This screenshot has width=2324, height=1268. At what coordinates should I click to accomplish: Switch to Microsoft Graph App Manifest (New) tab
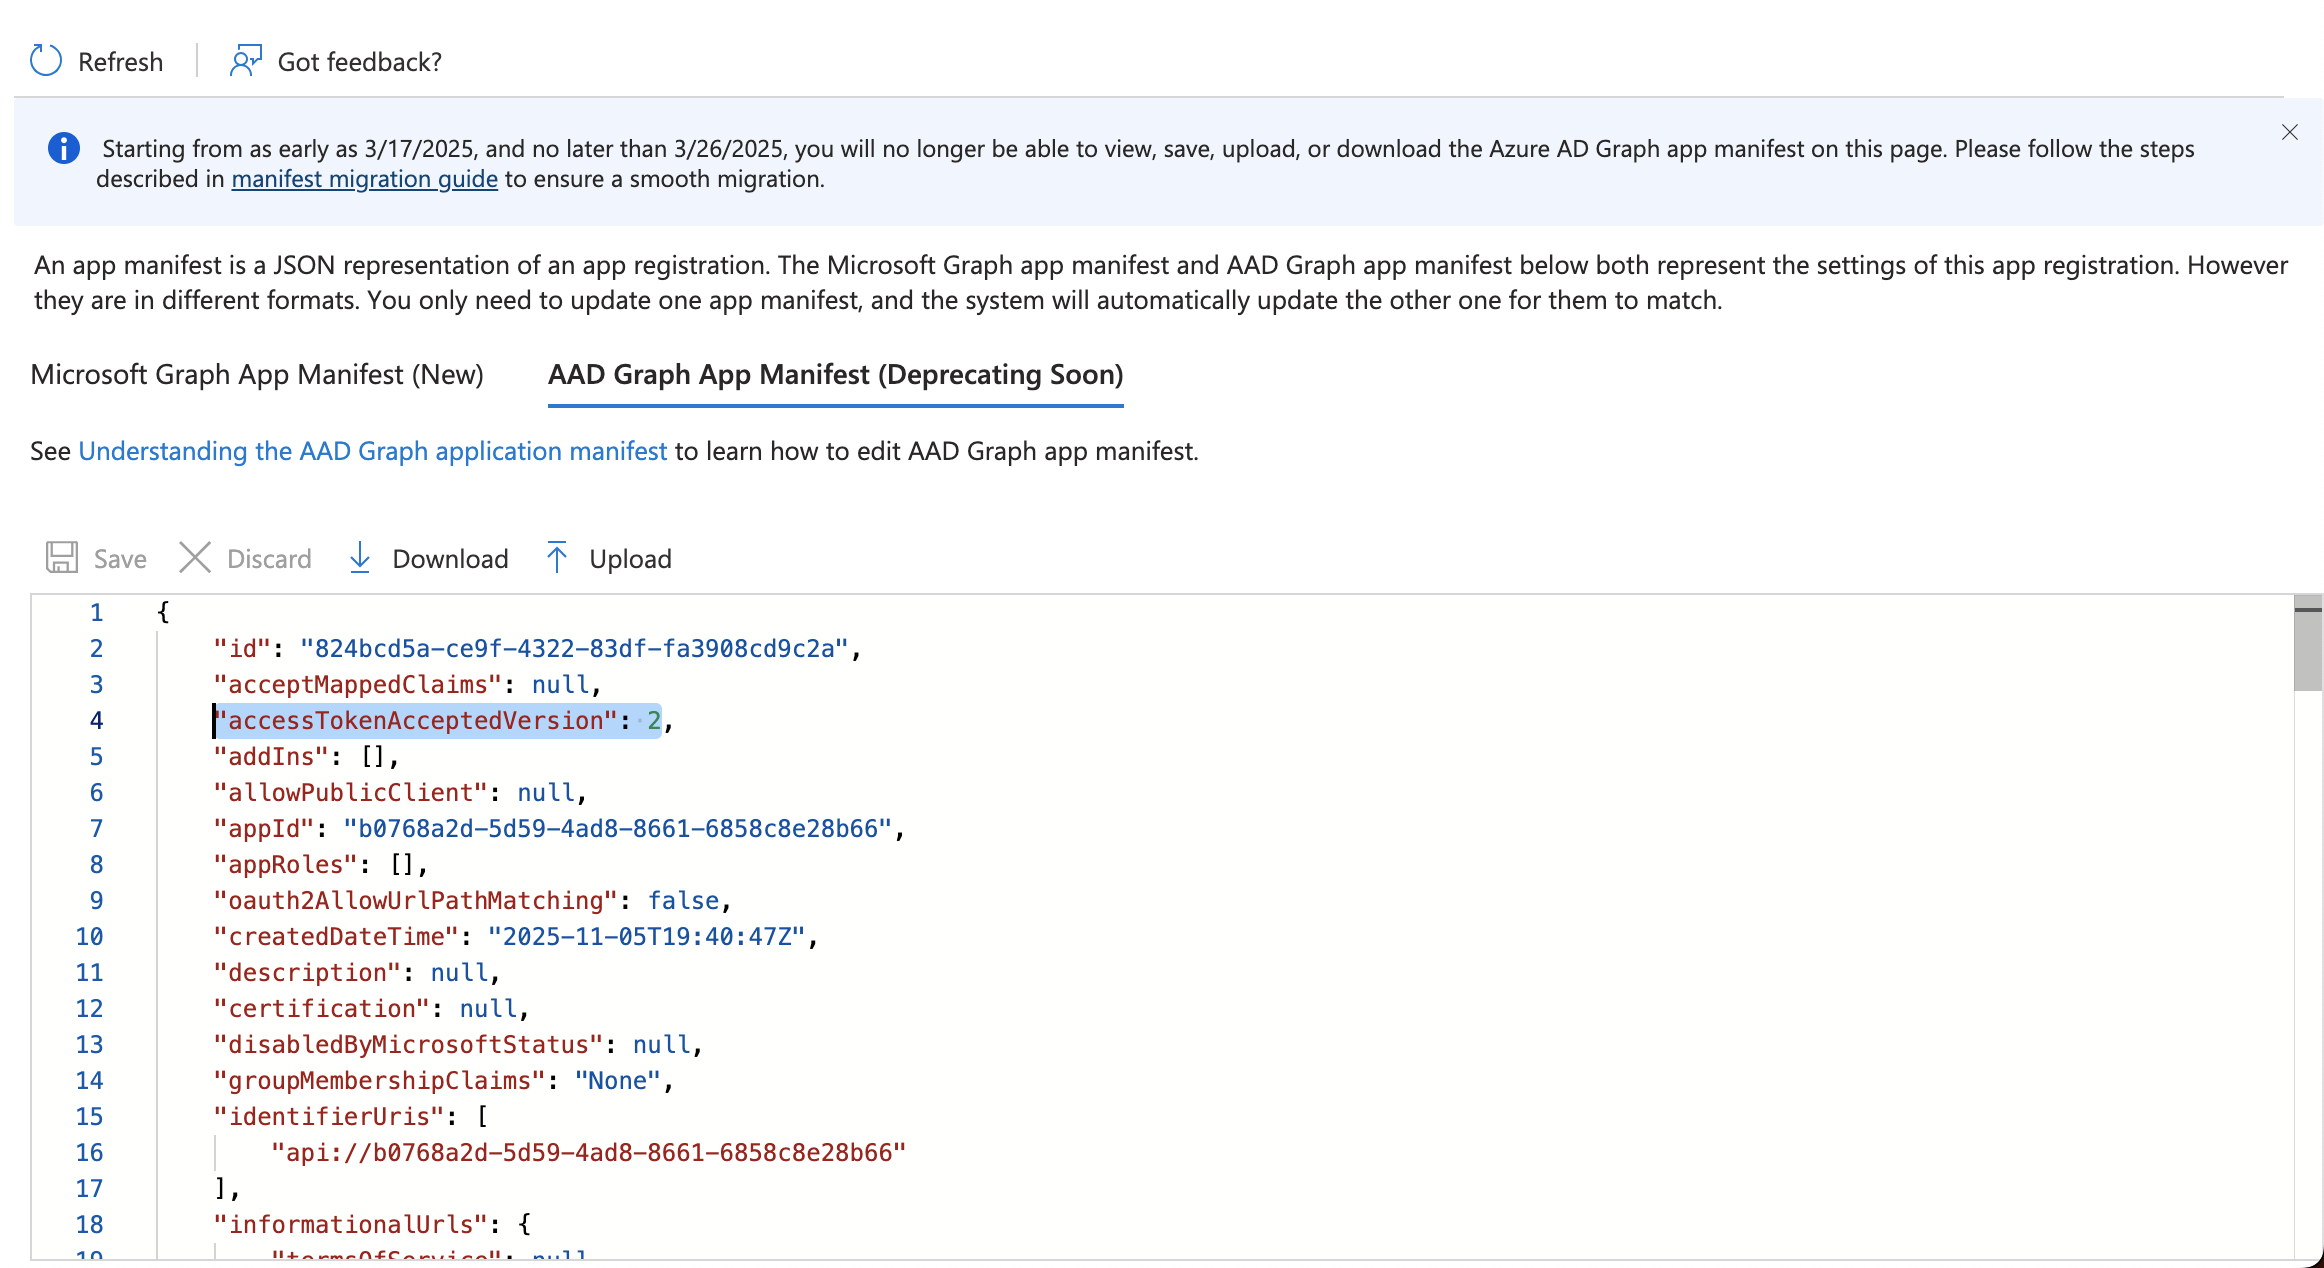[257, 374]
